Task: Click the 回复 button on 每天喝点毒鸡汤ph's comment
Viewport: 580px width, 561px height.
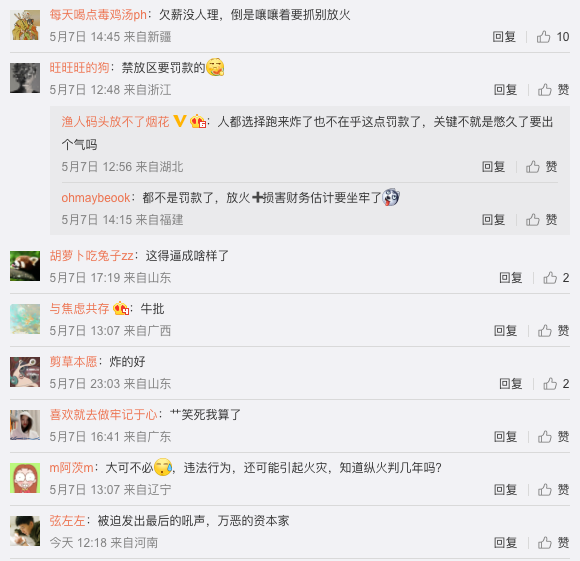Action: [x=504, y=37]
